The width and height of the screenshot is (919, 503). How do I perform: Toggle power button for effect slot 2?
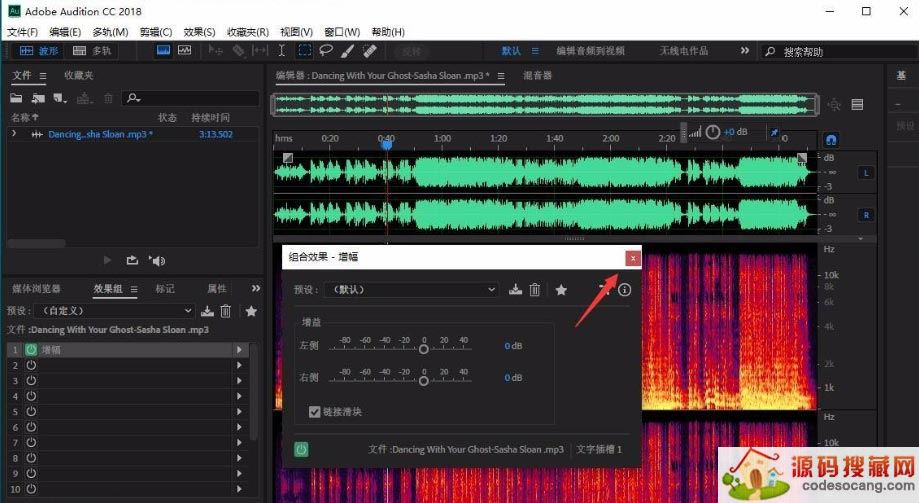30,365
